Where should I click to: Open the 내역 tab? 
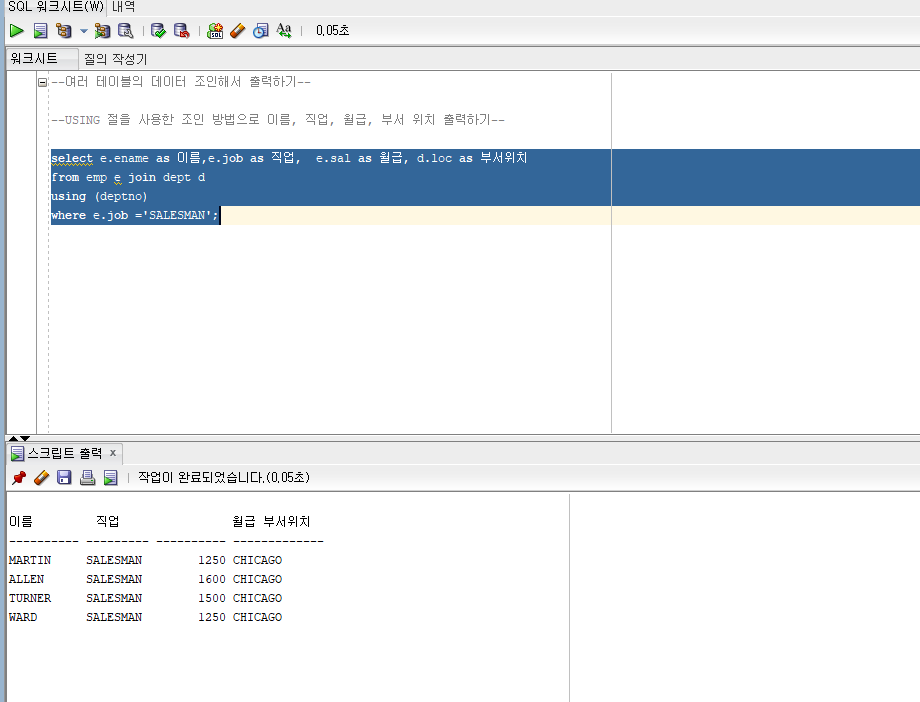(x=123, y=6)
